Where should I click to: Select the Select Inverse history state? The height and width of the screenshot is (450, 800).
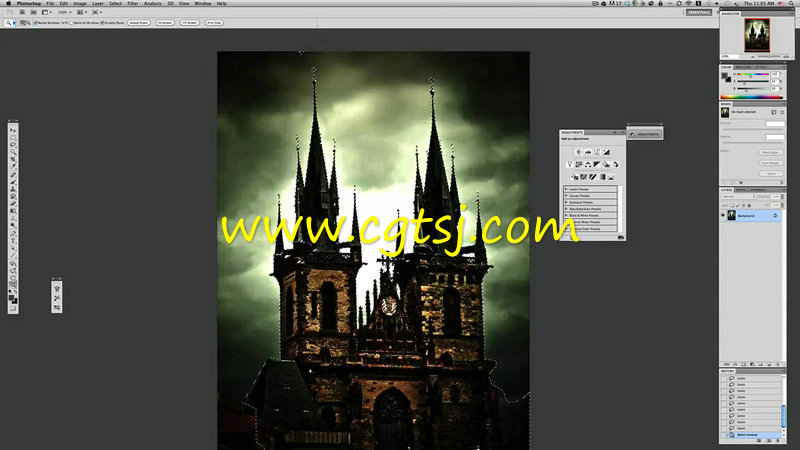[x=753, y=435]
